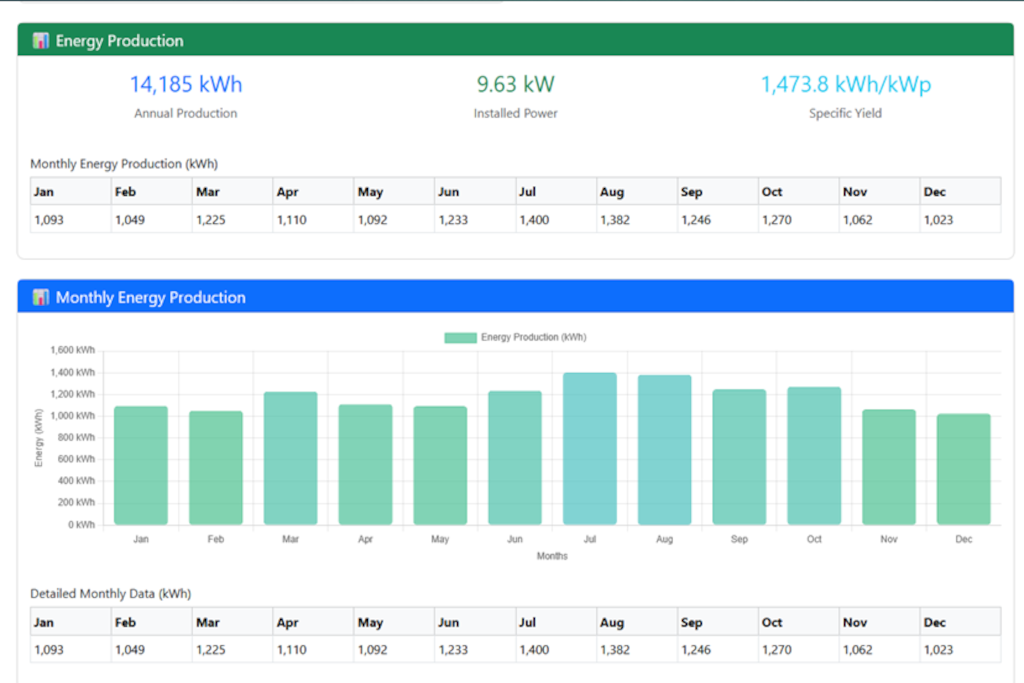Image resolution: width=1024 pixels, height=683 pixels.
Task: Click the Months axis title below the chart
Action: point(552,556)
